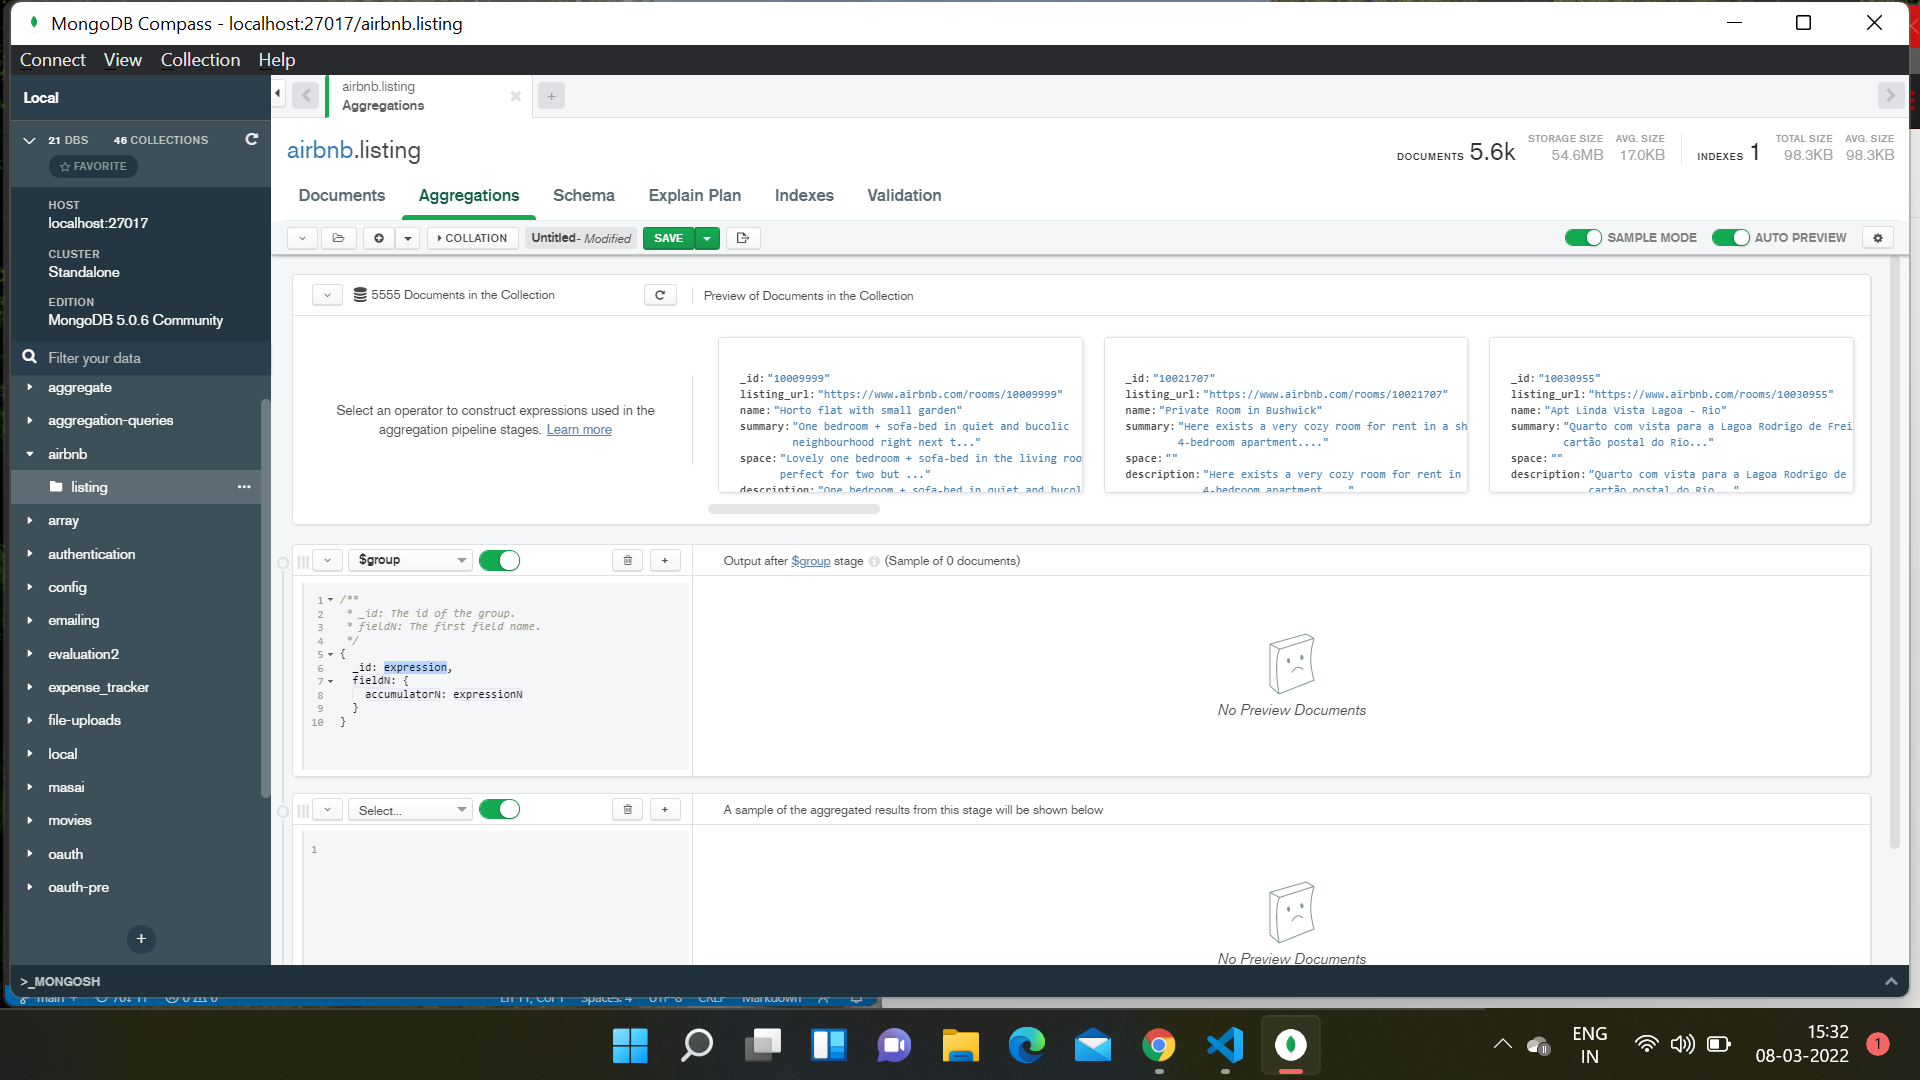This screenshot has width=1920, height=1080.
Task: Disable the $group stage toggle
Action: tap(500, 560)
